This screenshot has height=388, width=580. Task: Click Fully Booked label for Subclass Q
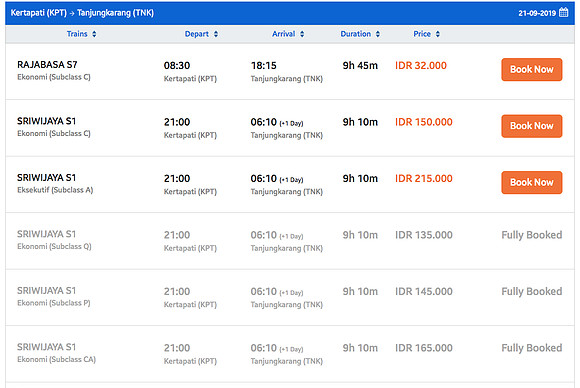532,235
